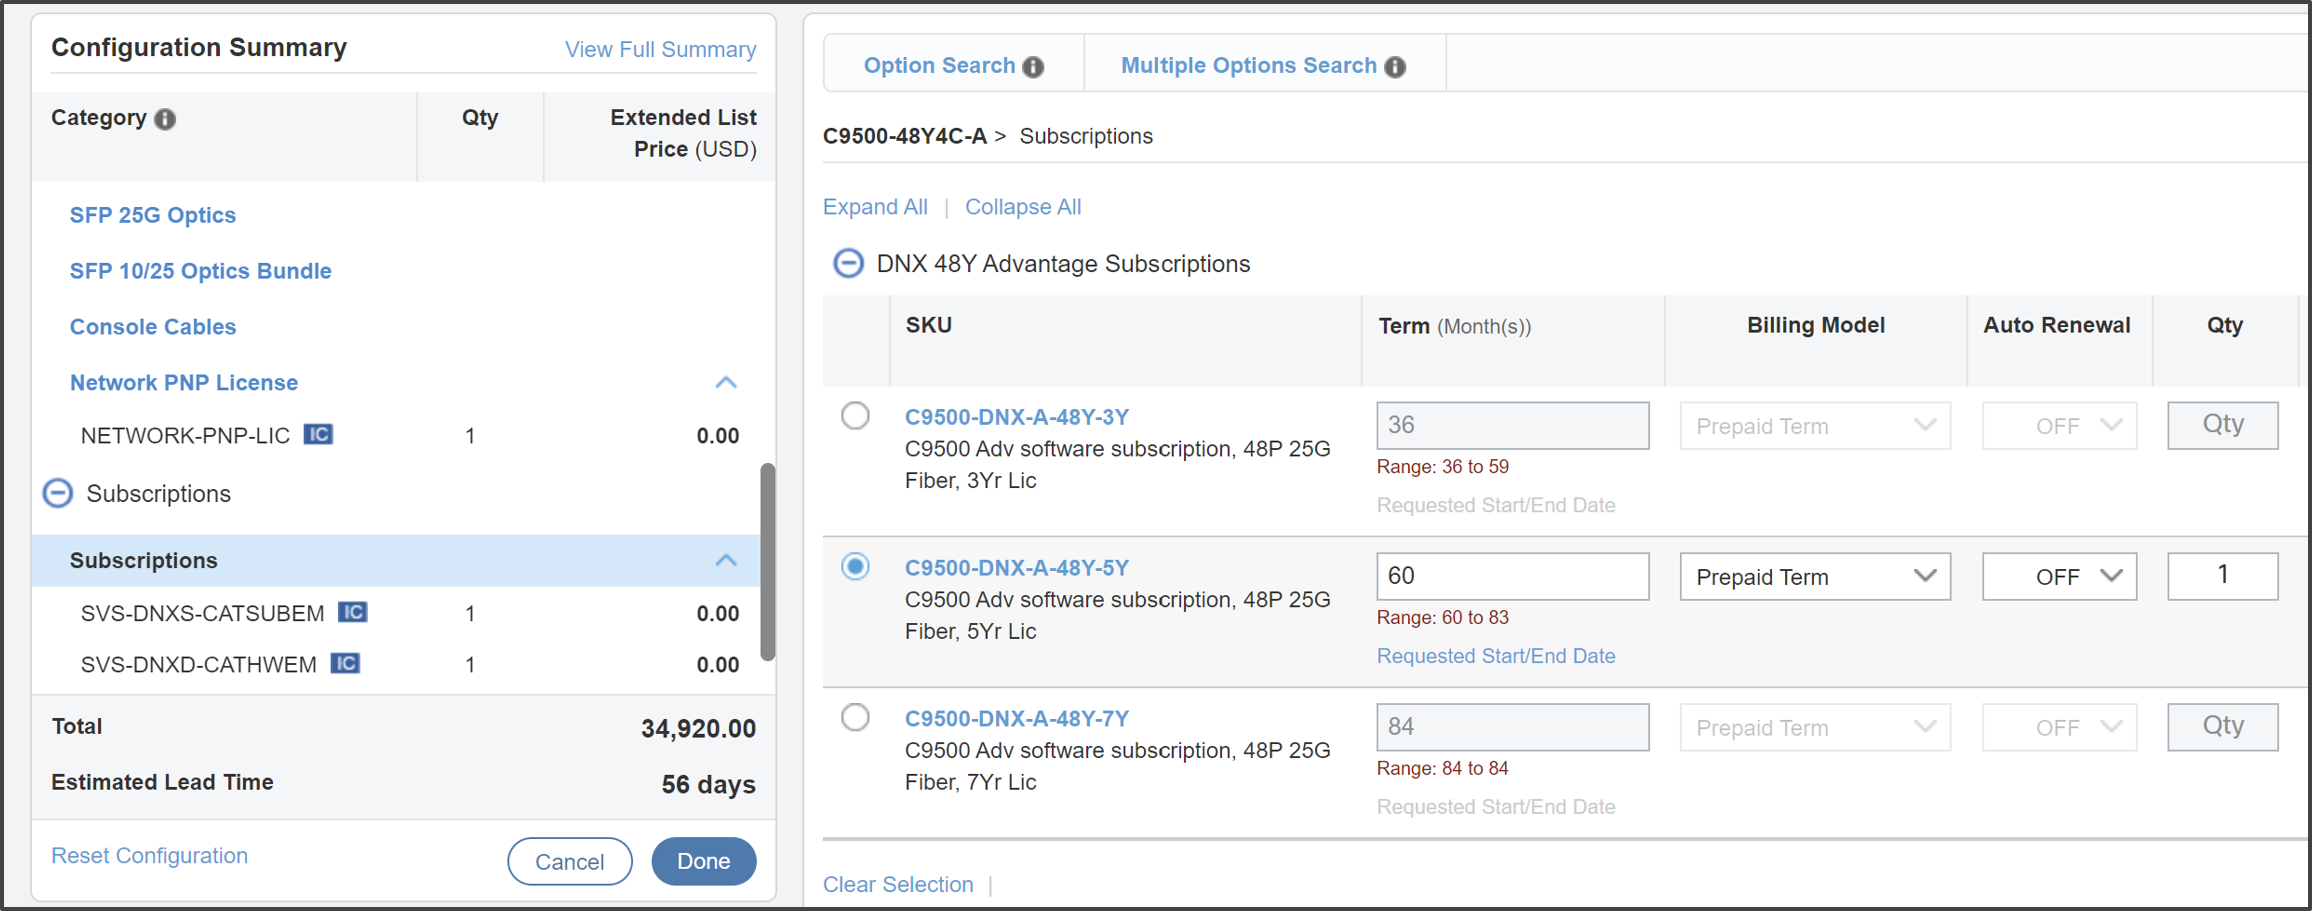2312x911 pixels.
Task: Click the Estimated Lead Time 56 days value
Action: [708, 784]
